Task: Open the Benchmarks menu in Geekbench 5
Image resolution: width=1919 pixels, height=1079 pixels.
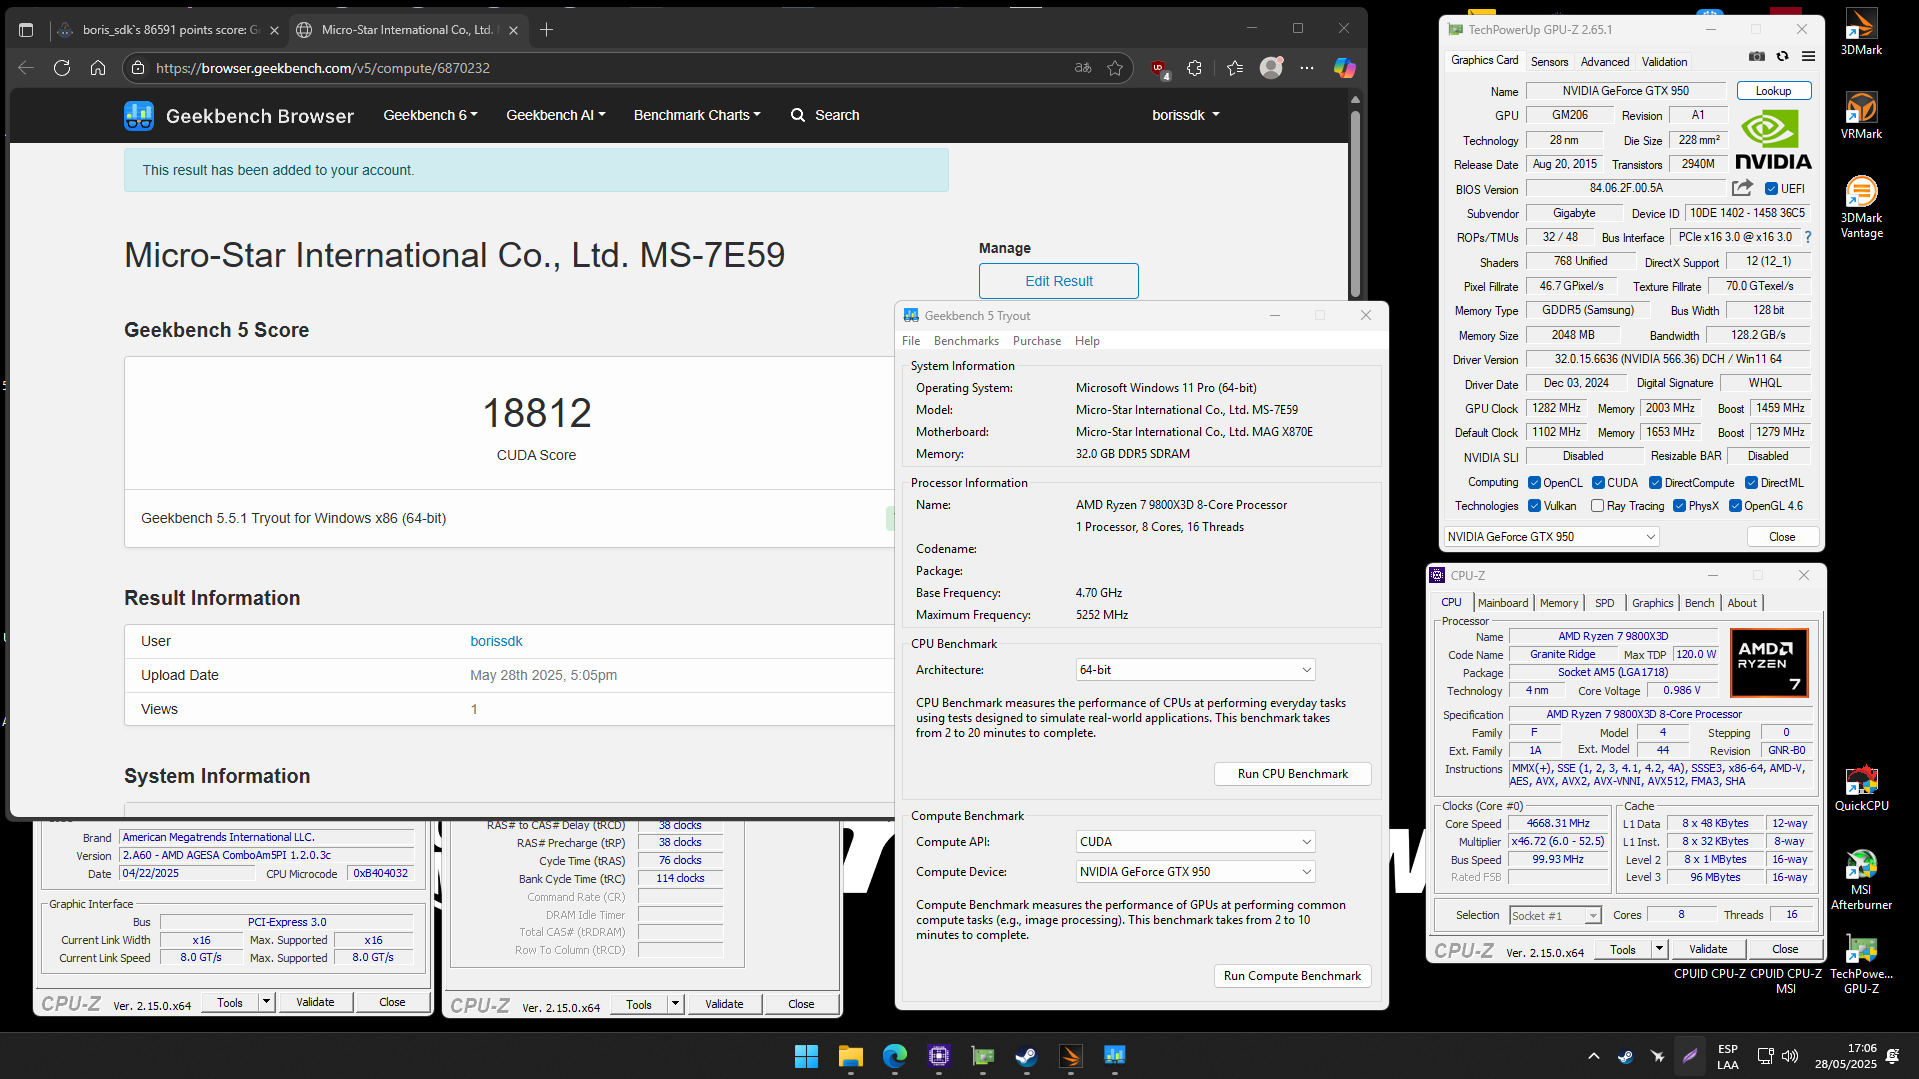Action: coord(966,341)
